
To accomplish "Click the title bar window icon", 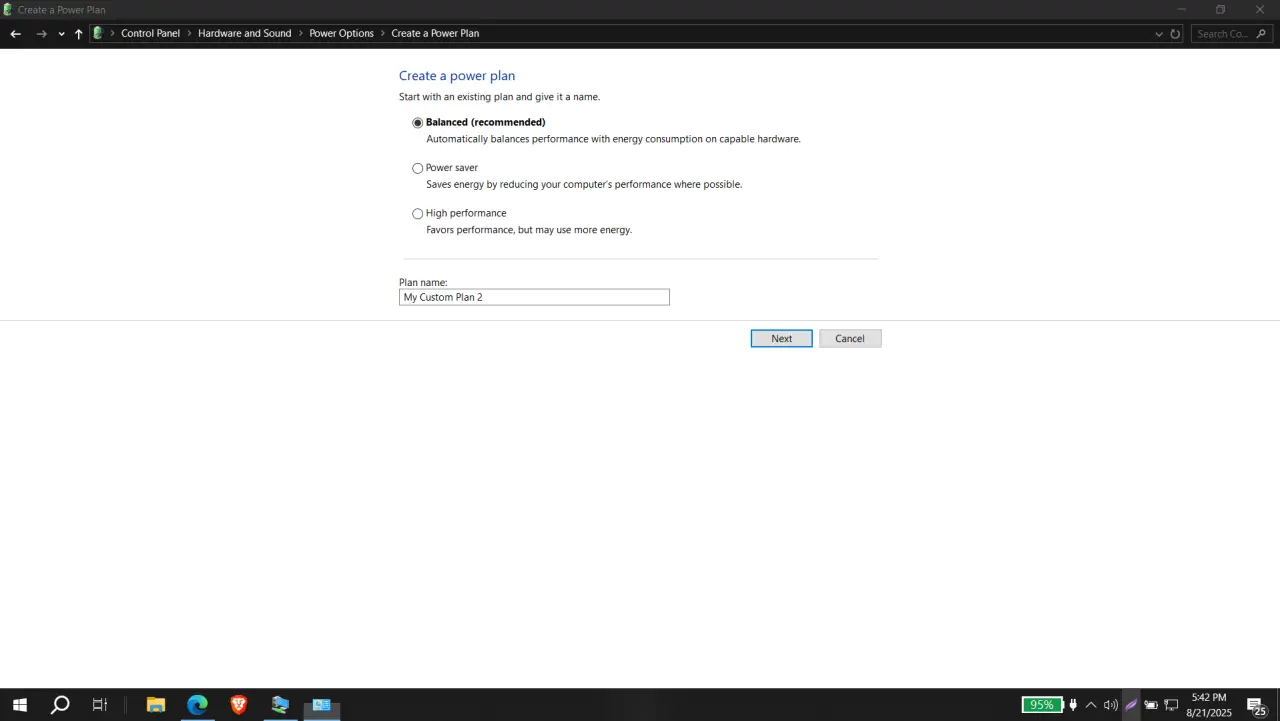I will 8,9.
